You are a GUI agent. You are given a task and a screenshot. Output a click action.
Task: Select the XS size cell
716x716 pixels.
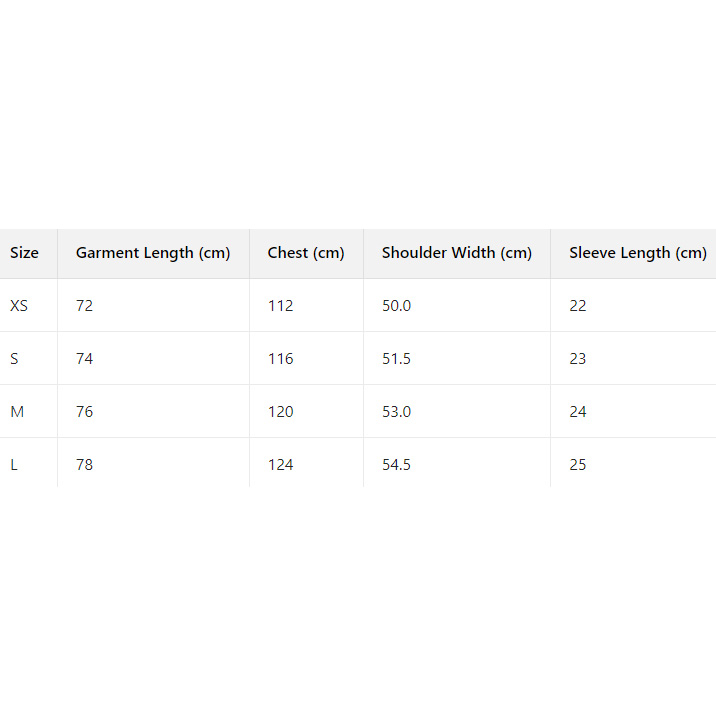pyautogui.click(x=19, y=305)
